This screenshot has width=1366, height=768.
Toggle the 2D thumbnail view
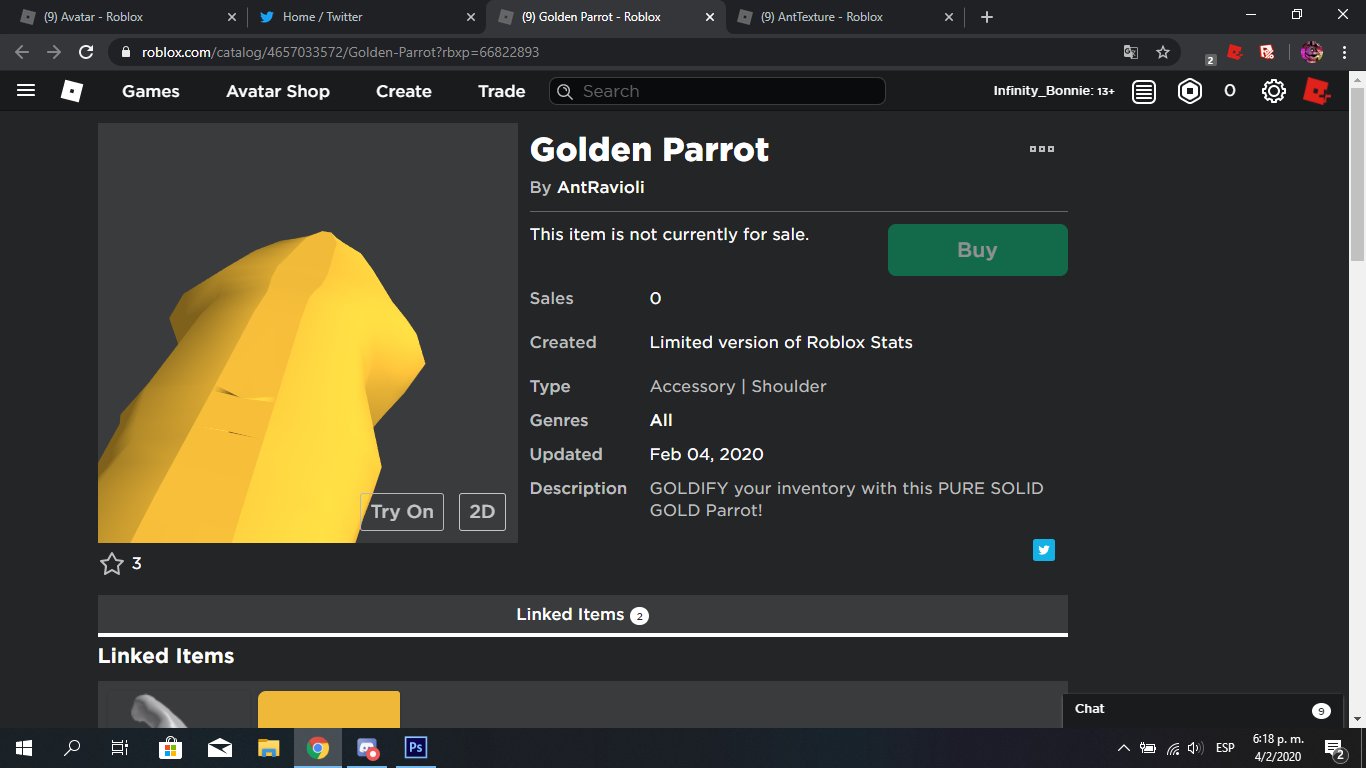[x=482, y=512]
